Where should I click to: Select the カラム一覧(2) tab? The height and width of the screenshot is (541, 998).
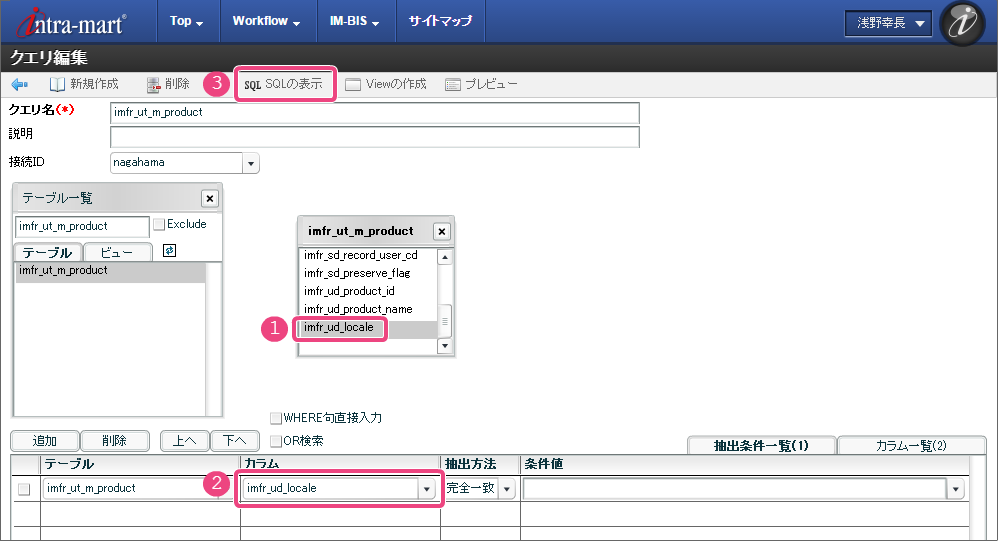click(911, 446)
